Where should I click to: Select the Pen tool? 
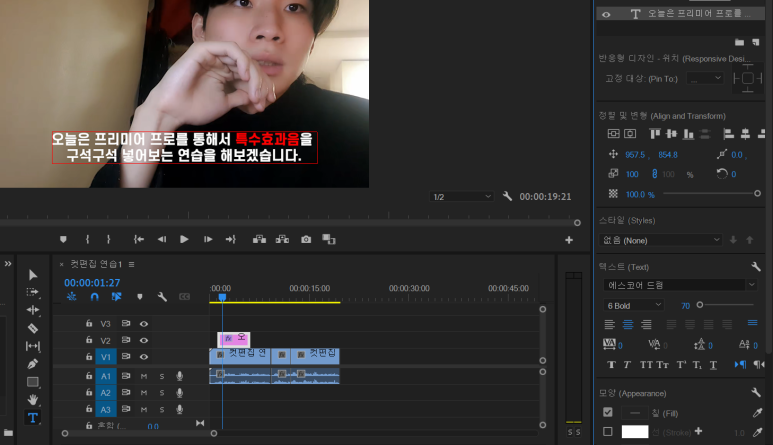[33, 364]
